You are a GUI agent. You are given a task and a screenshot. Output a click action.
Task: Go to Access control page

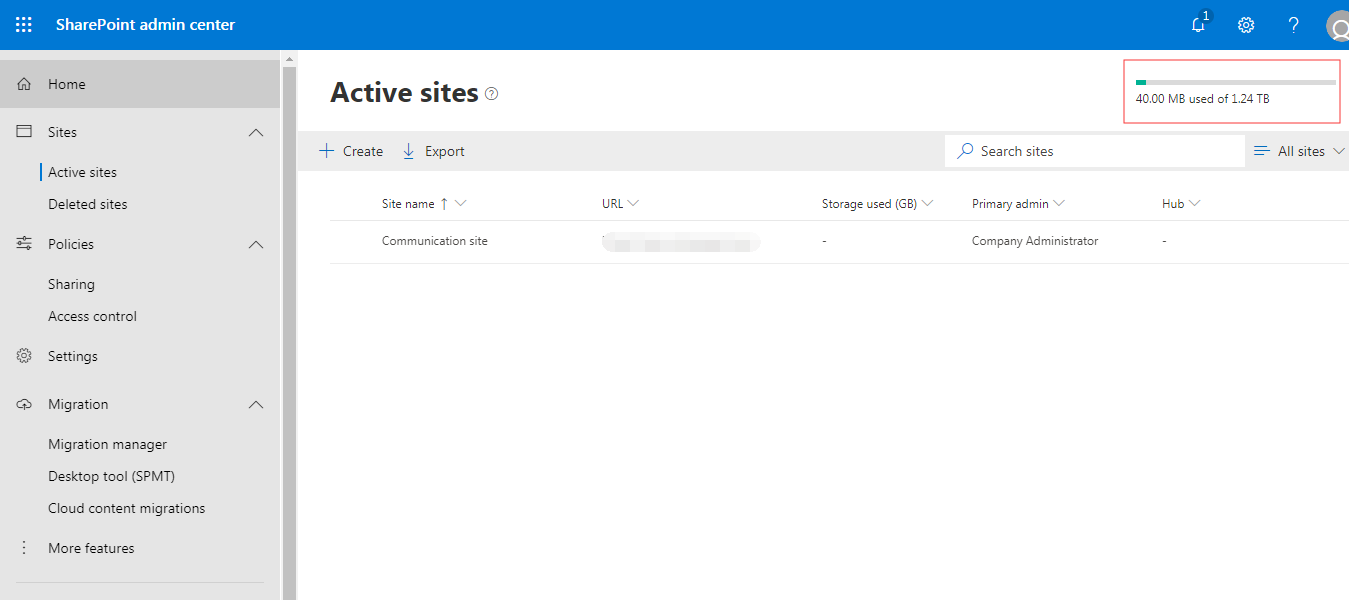tap(92, 316)
